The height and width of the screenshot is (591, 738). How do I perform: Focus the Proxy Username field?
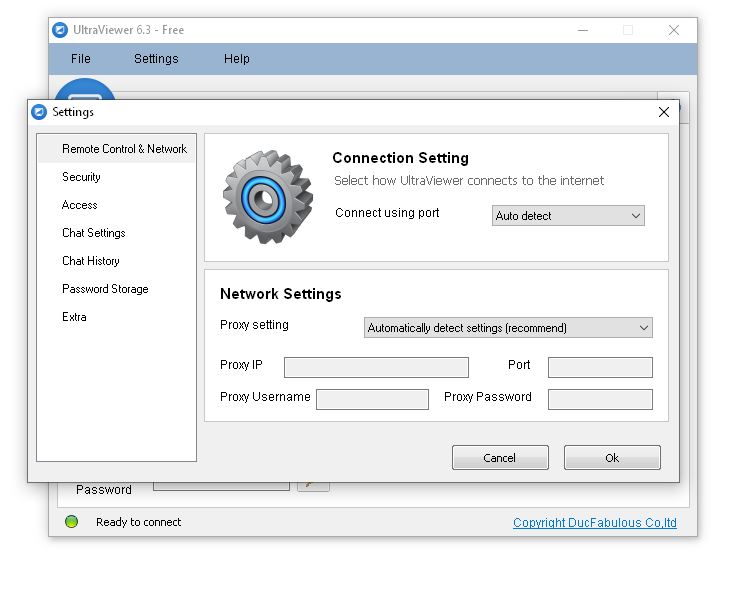[372, 399]
